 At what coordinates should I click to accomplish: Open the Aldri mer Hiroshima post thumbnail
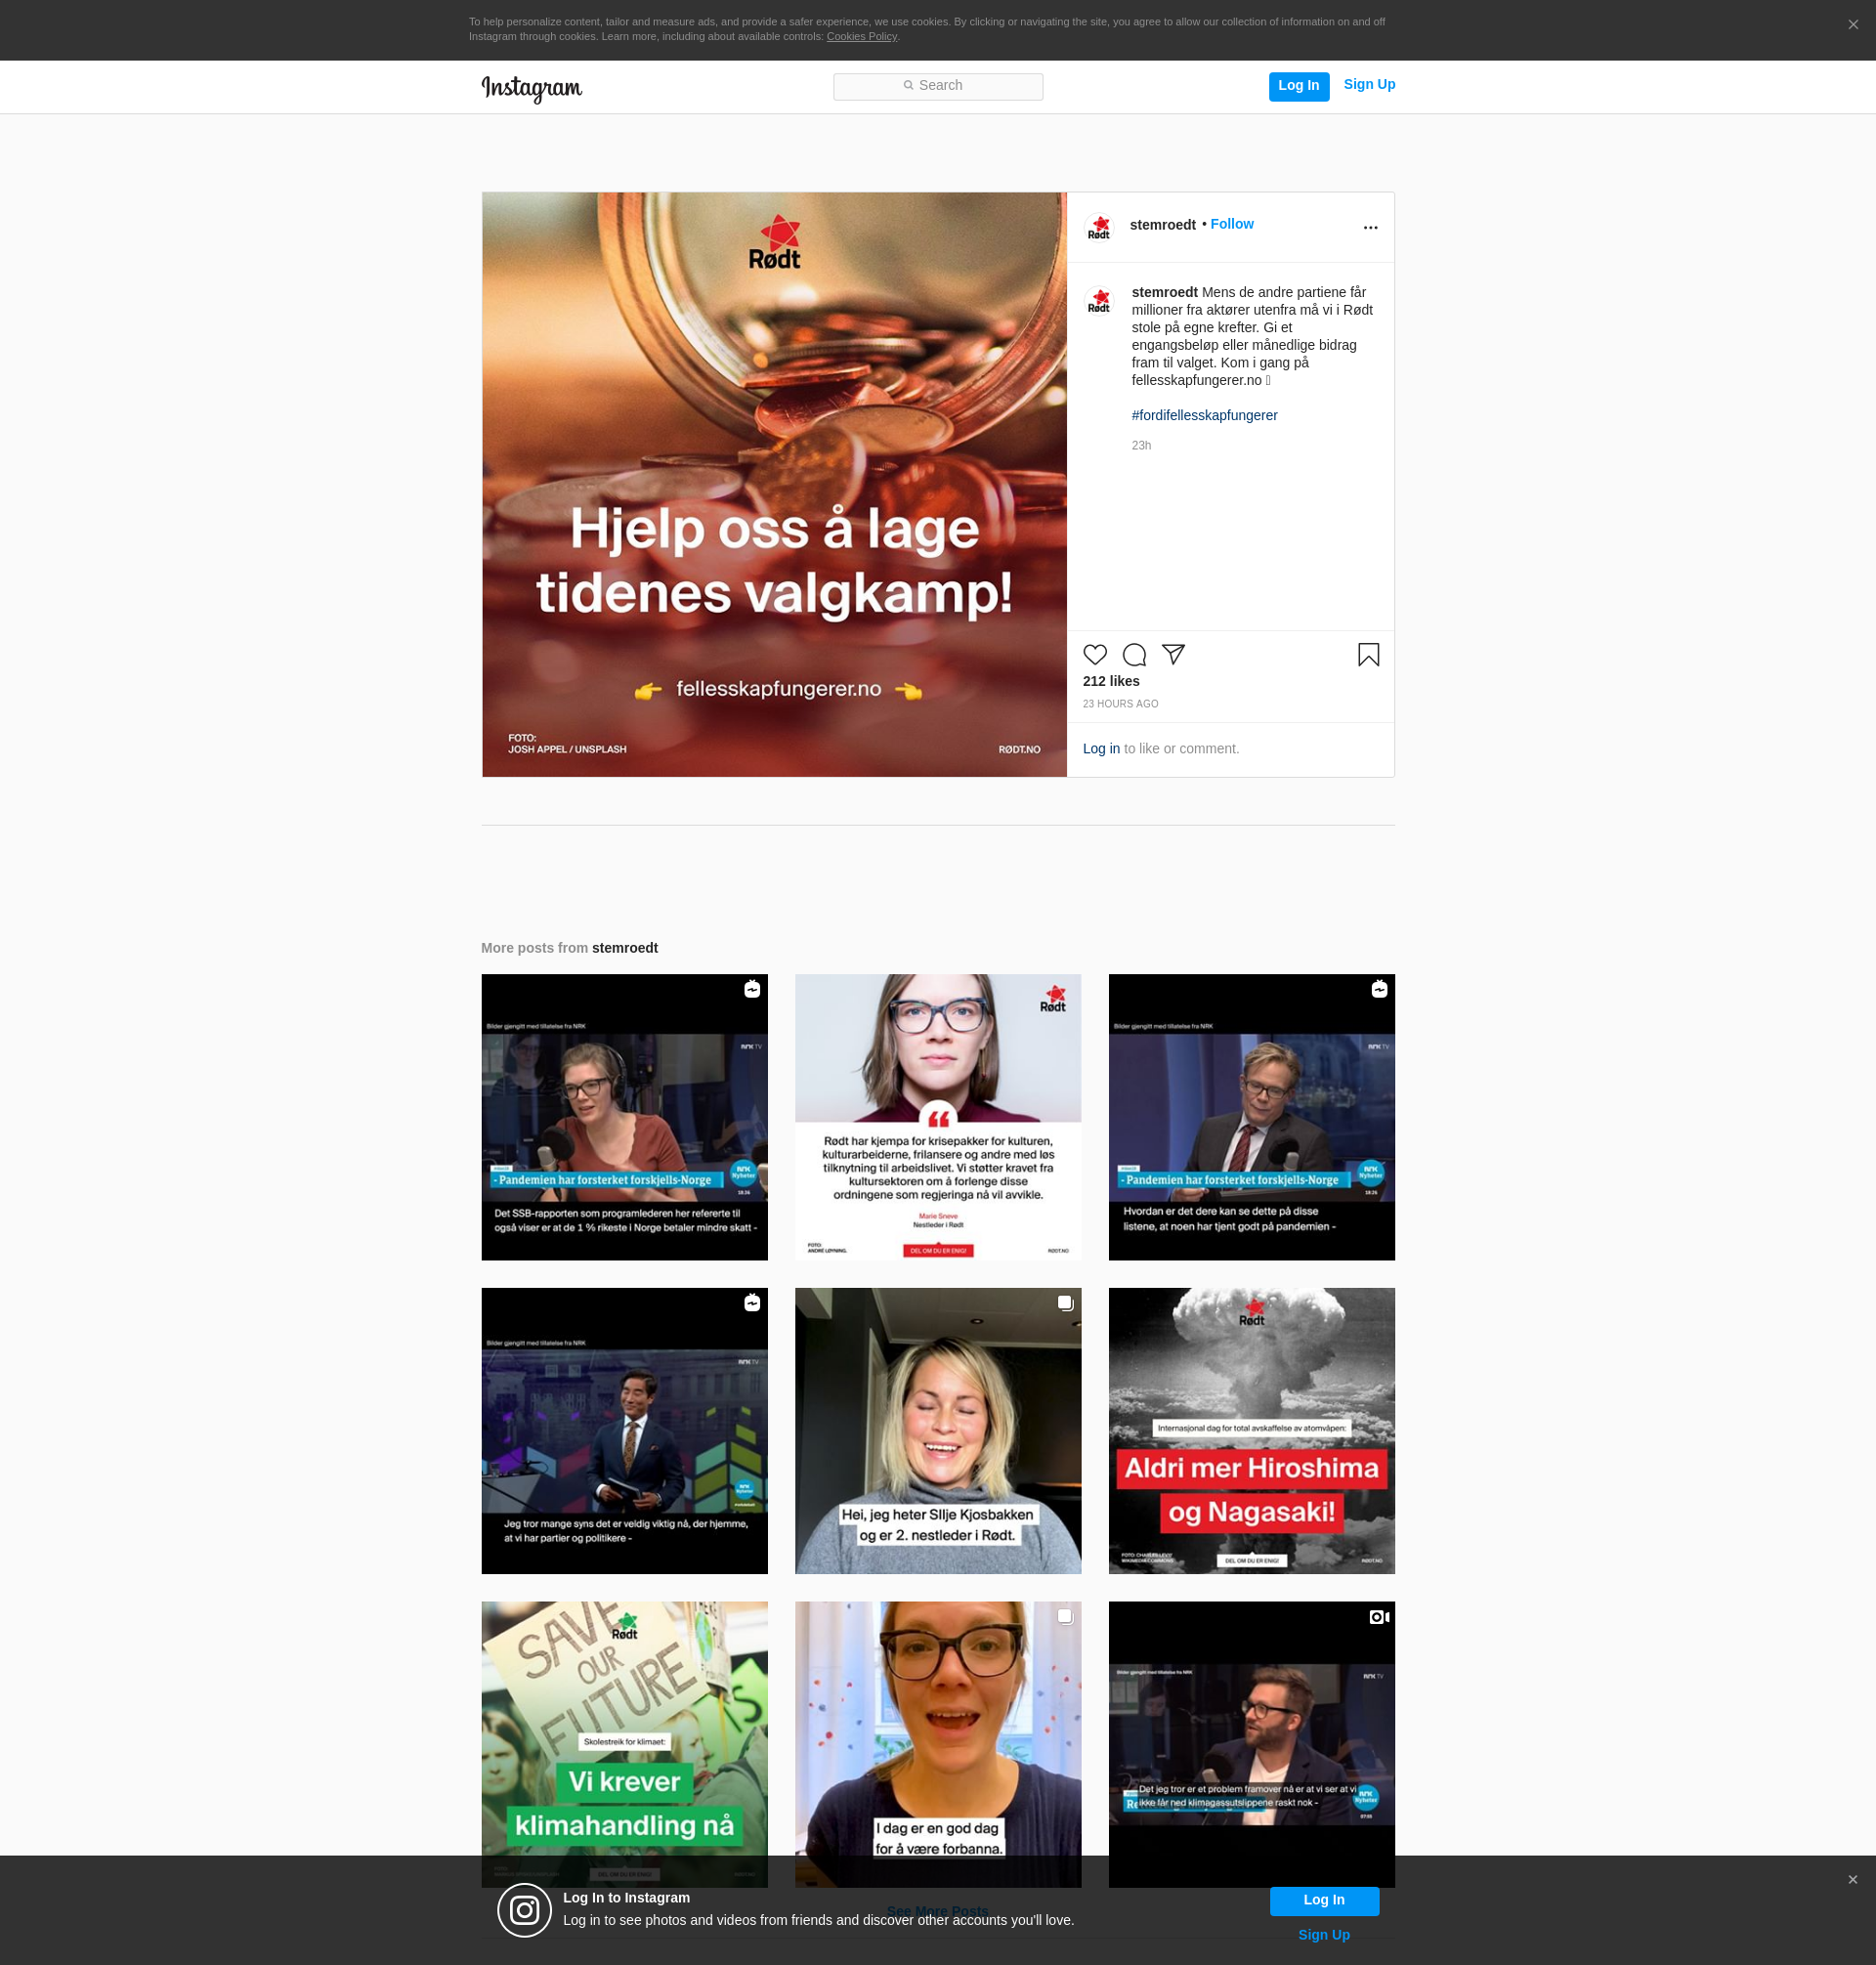pyautogui.click(x=1251, y=1430)
